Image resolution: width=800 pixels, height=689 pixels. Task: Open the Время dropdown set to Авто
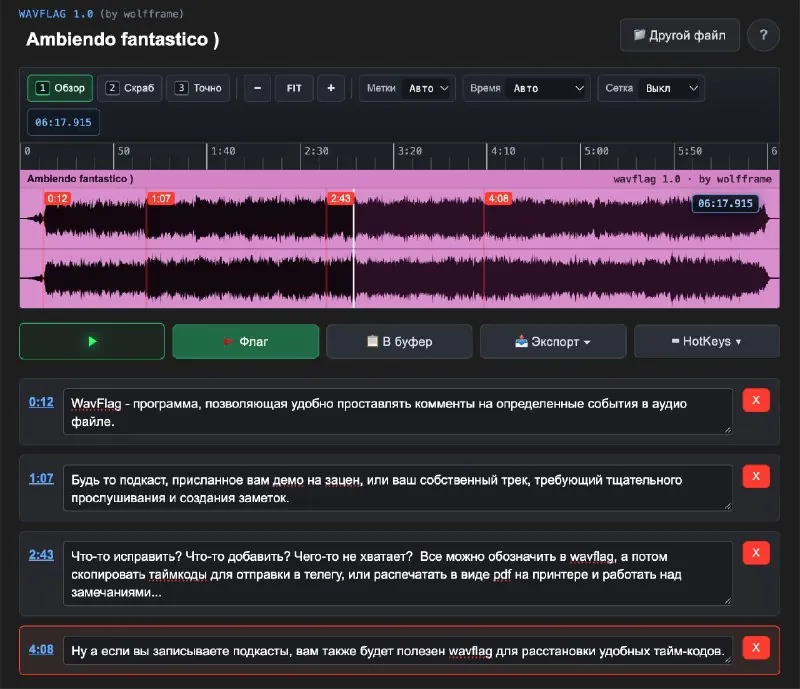pyautogui.click(x=547, y=88)
